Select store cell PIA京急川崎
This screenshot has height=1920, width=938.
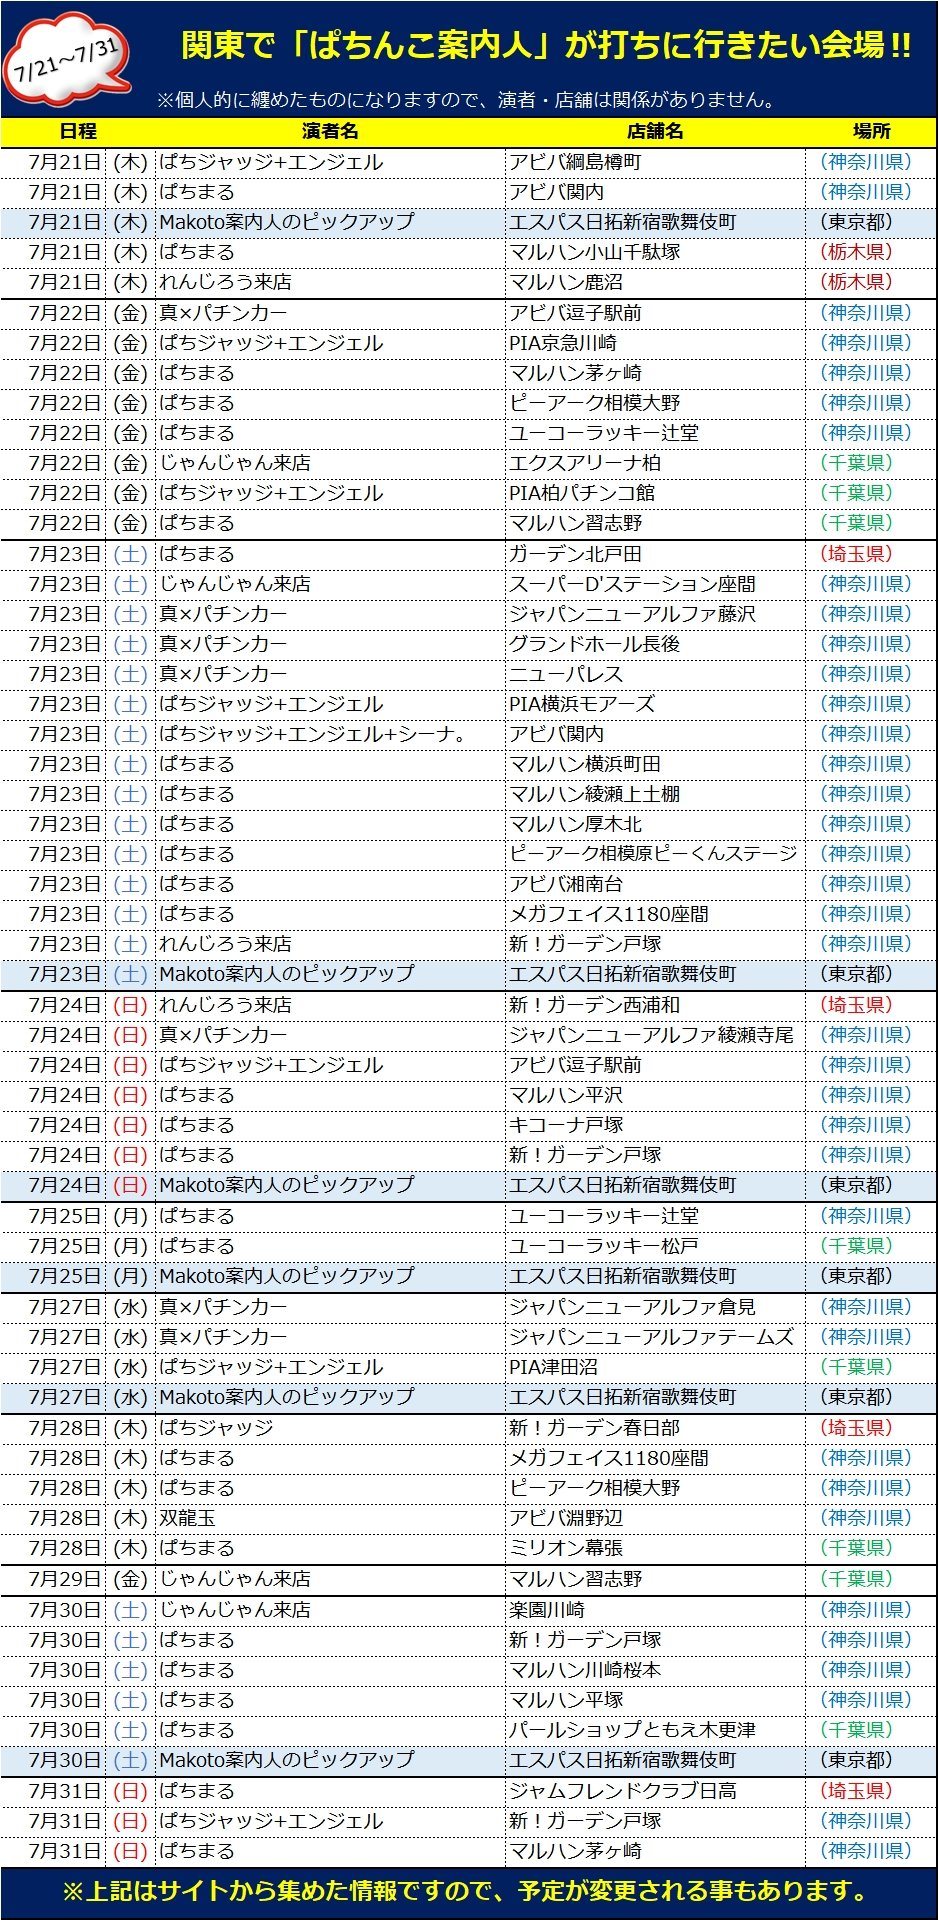click(655, 343)
